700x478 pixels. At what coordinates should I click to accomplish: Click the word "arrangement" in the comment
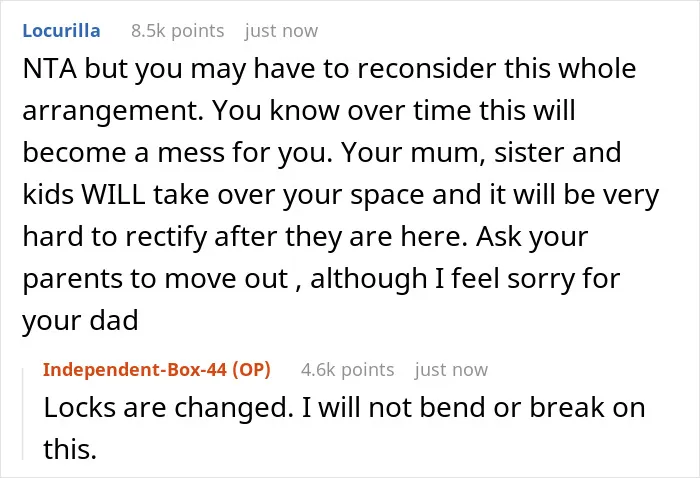(x=110, y=111)
